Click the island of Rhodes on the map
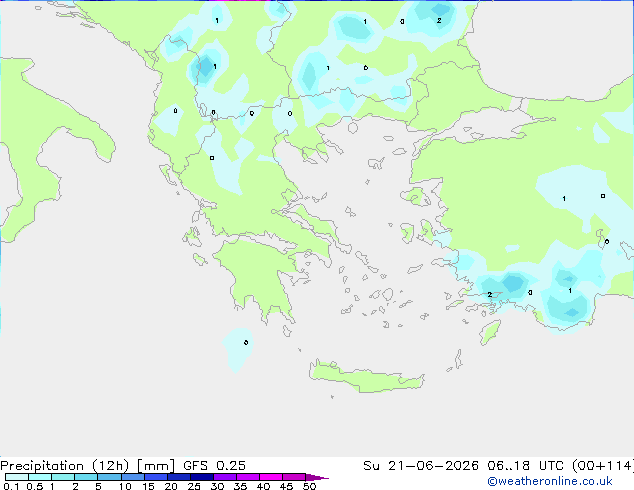Screen dimensions: 634x490 [x=490, y=332]
